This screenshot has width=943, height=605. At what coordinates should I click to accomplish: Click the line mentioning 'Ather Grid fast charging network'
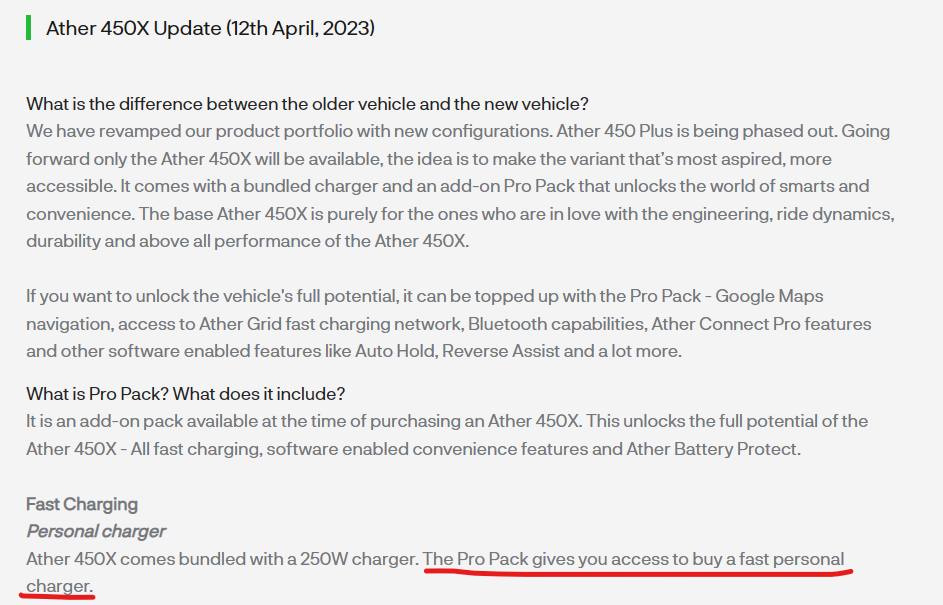coord(449,324)
